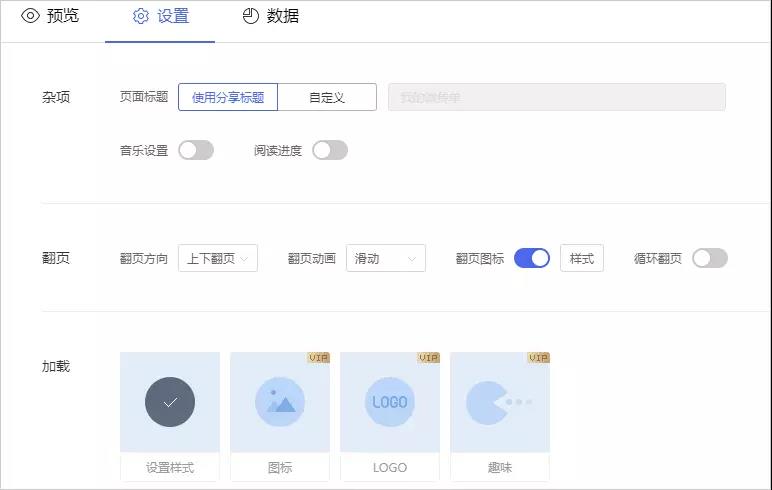Click the 样式 style button
Viewport: 772px width, 490px height.
click(x=581, y=258)
